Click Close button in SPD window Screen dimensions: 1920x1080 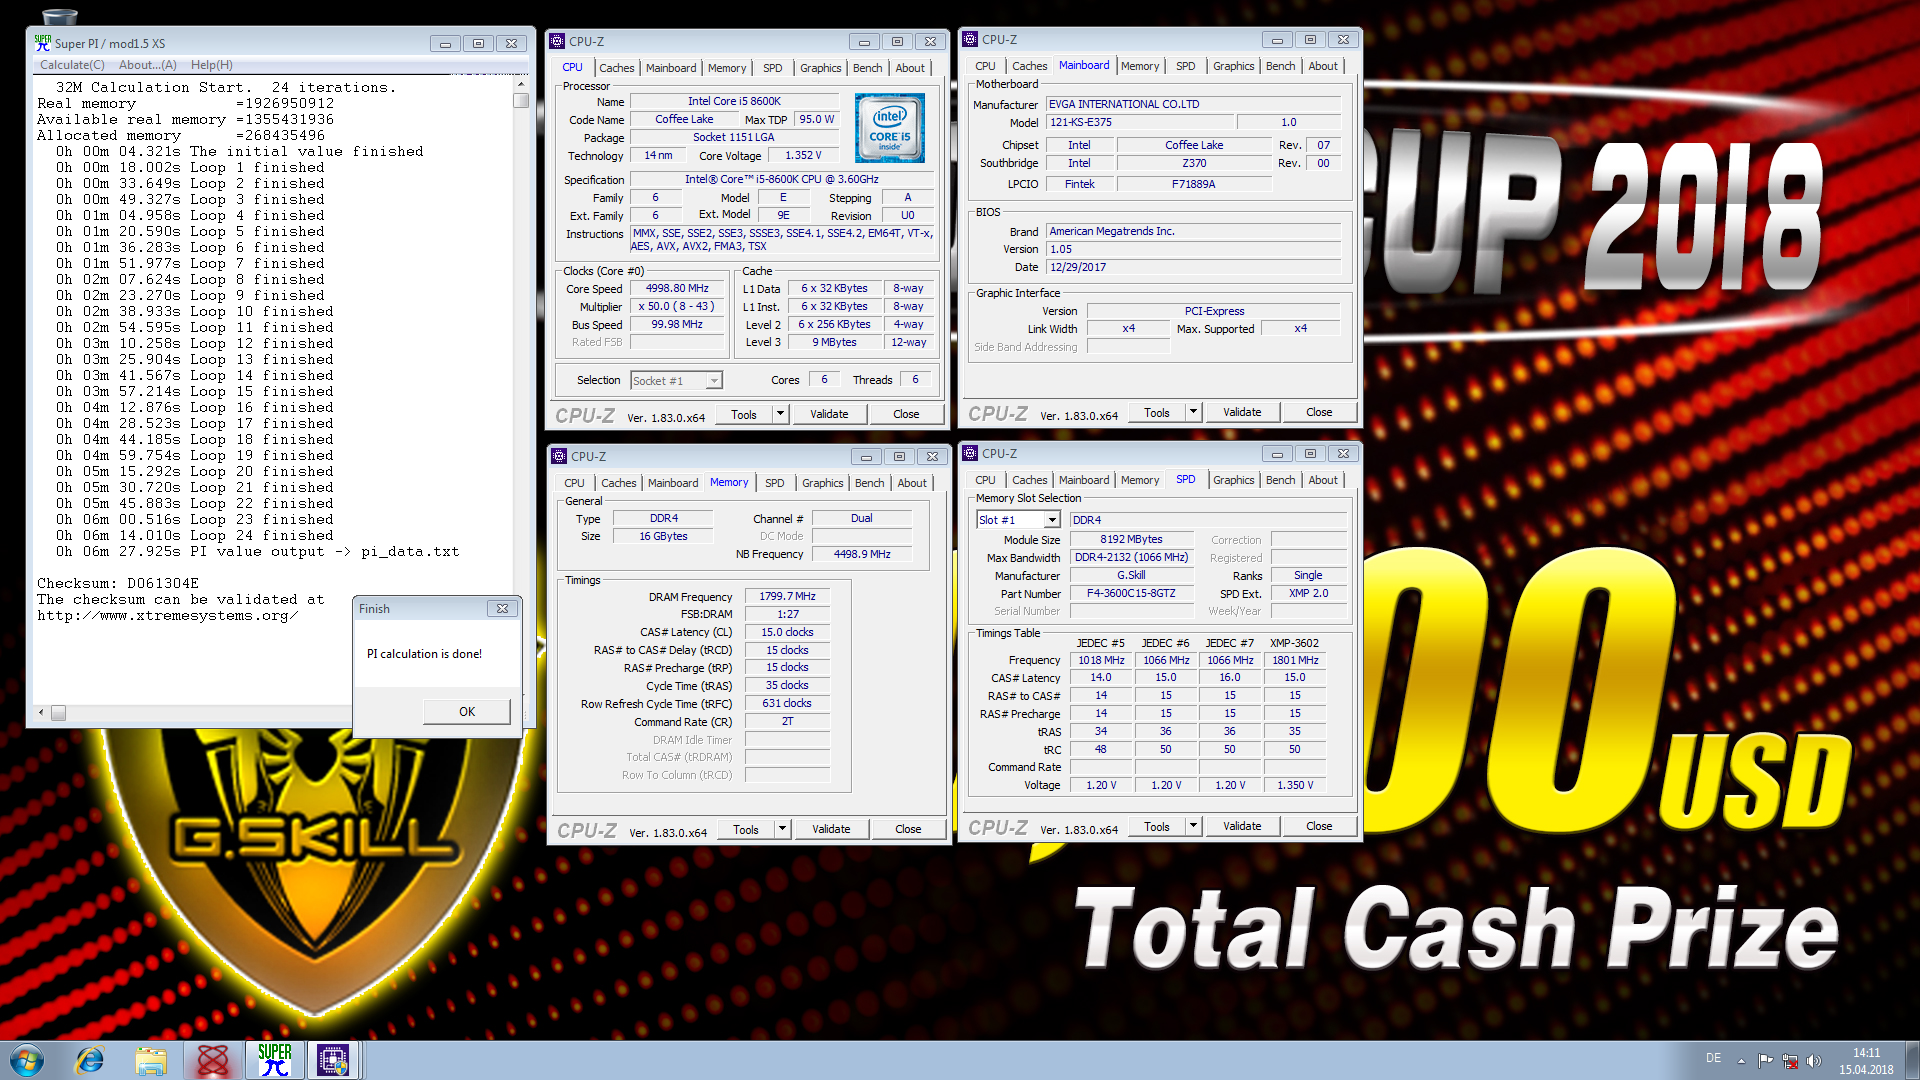[x=1319, y=826]
